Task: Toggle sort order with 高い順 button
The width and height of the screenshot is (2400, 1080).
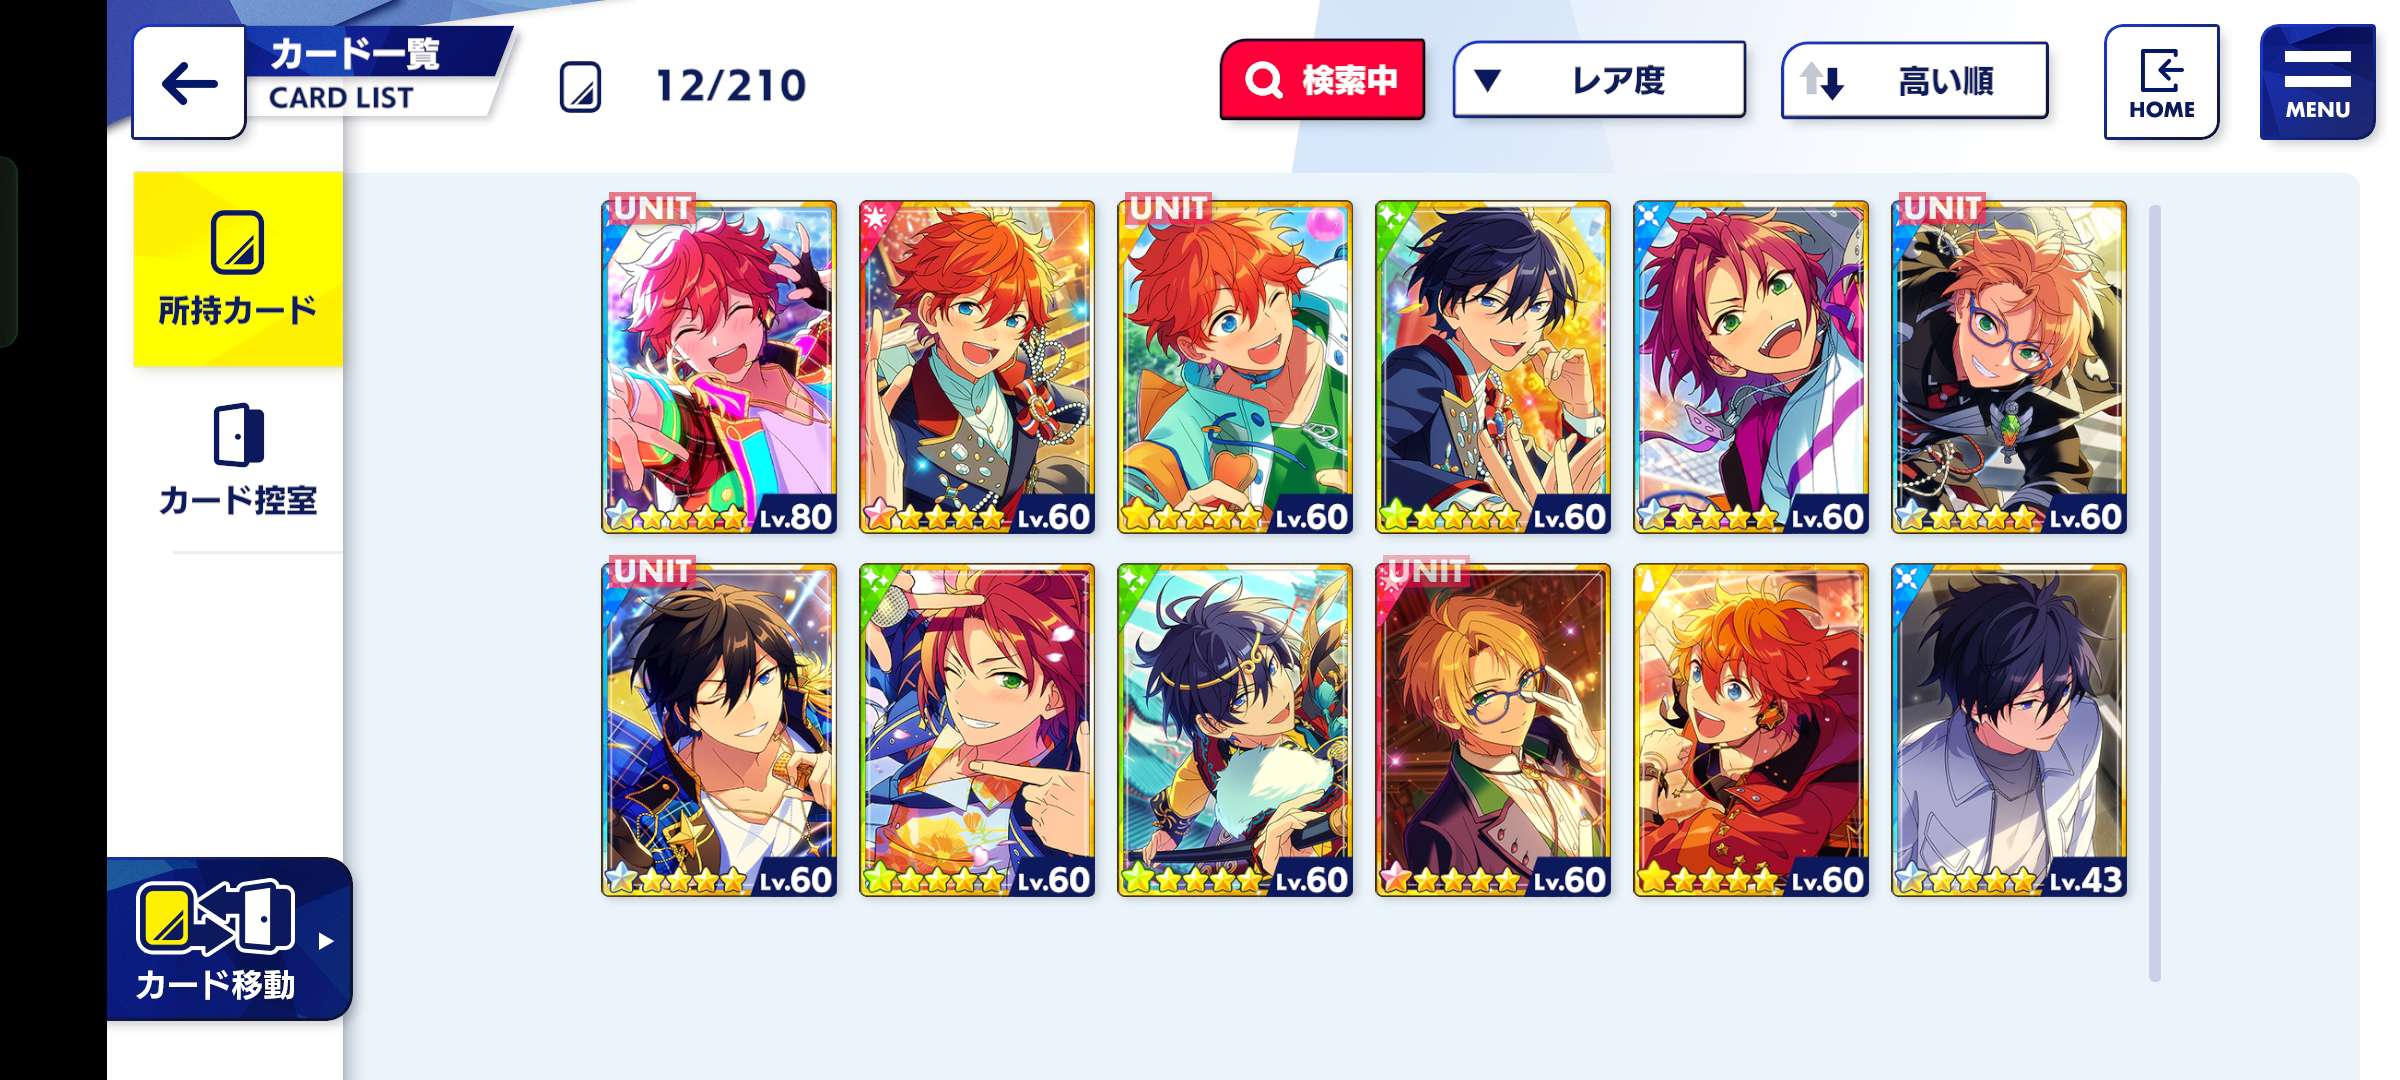Action: [x=1914, y=81]
